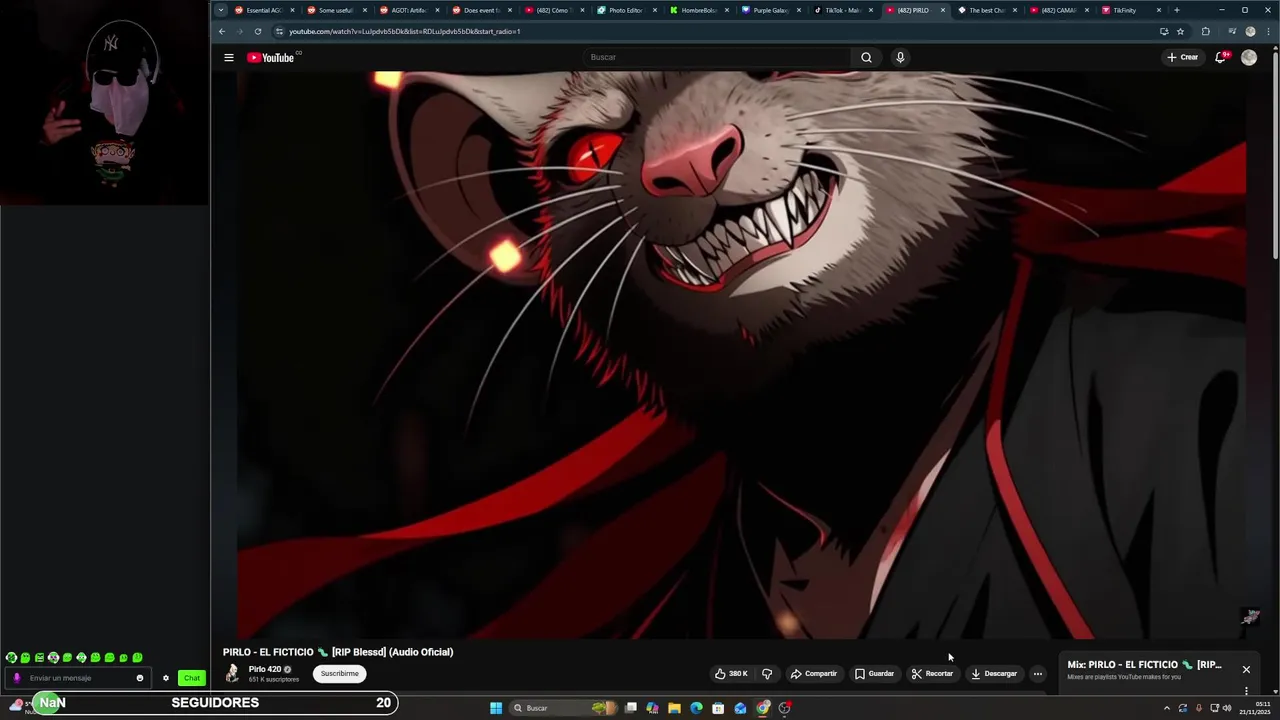Image resolution: width=1280 pixels, height=720 pixels.
Task: Switch to the Essential AGOT tab
Action: 263,10
